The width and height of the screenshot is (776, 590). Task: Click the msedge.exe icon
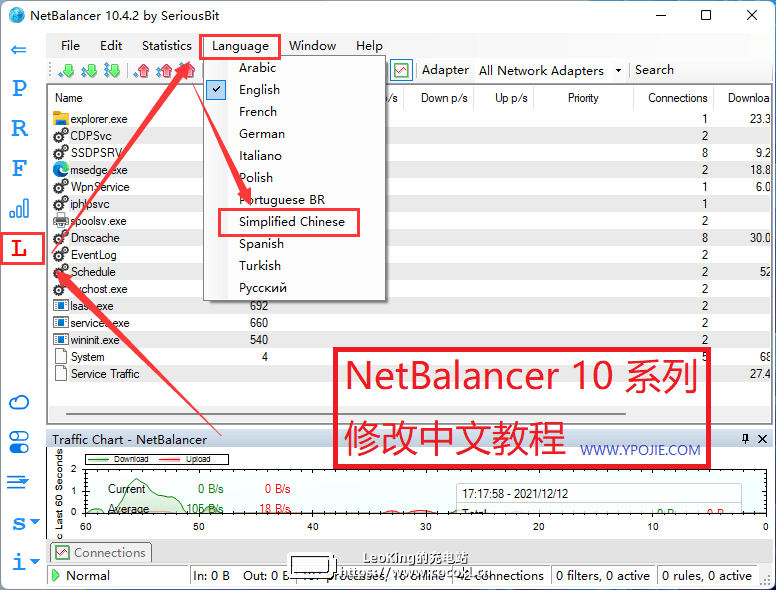[x=60, y=169]
